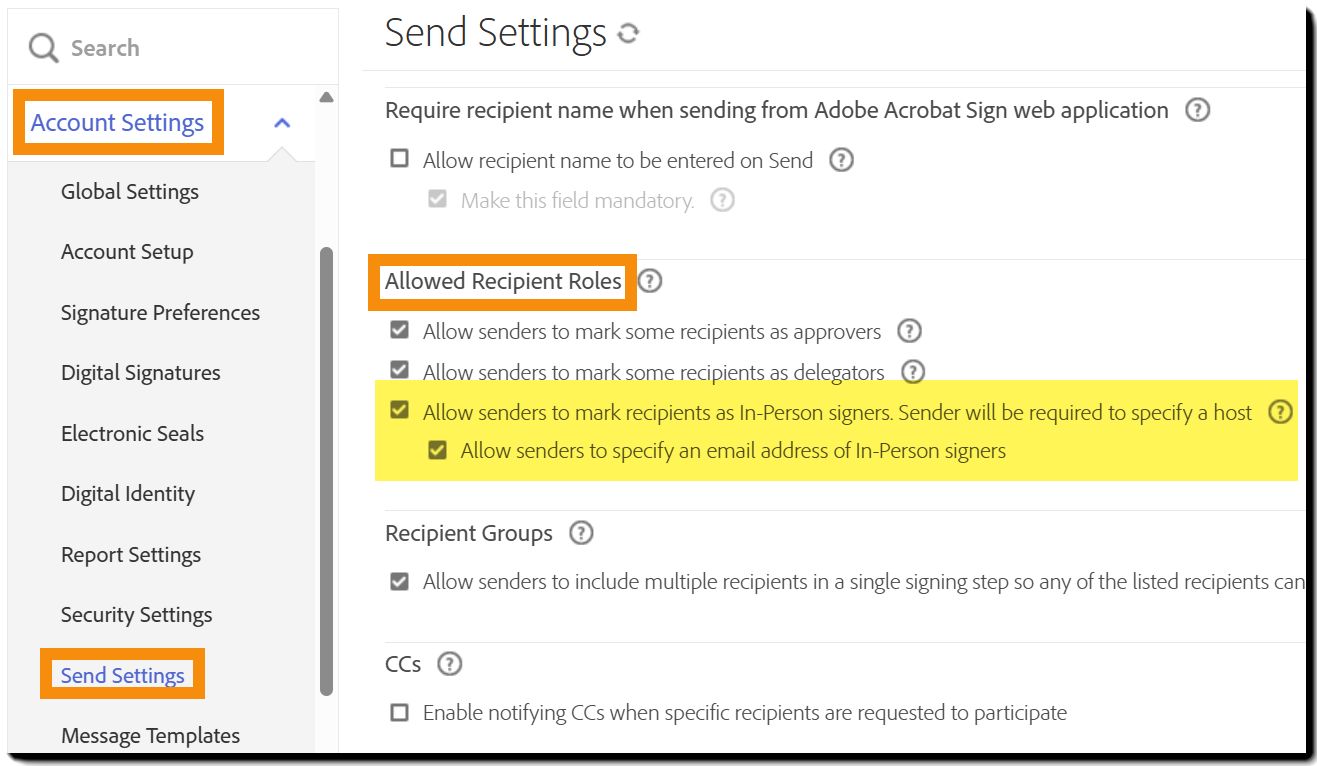The height and width of the screenshot is (766, 1317).
Task: Open Global Settings in sidebar
Action: coord(130,192)
